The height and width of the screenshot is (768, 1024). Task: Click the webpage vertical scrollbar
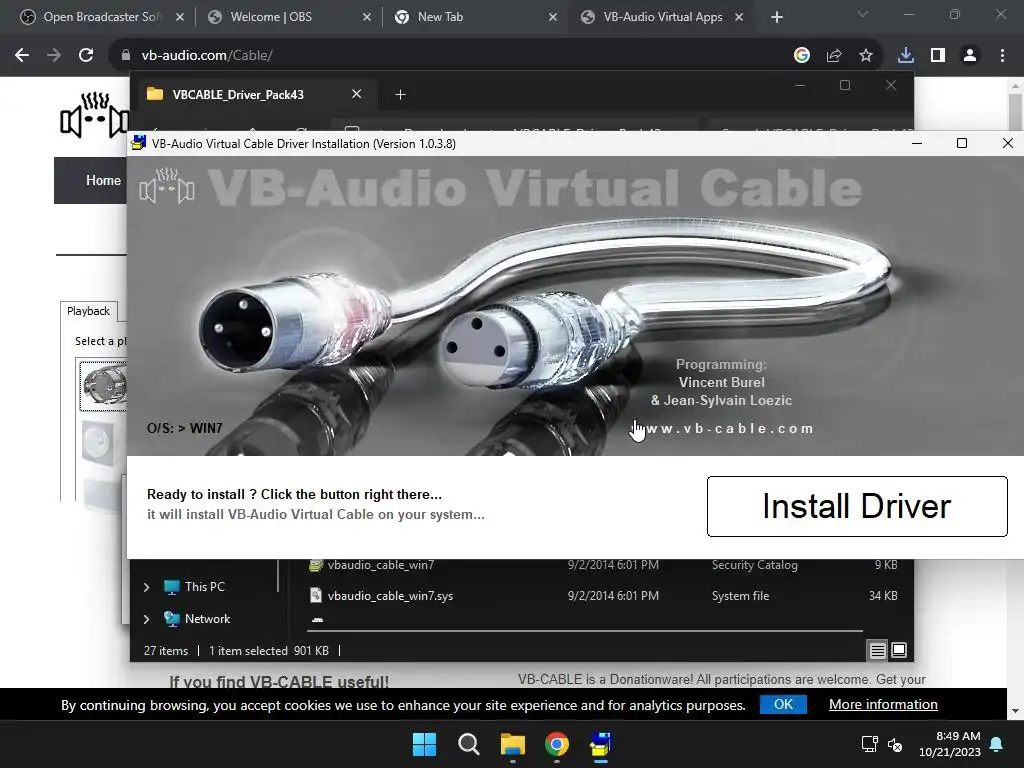click(1014, 111)
